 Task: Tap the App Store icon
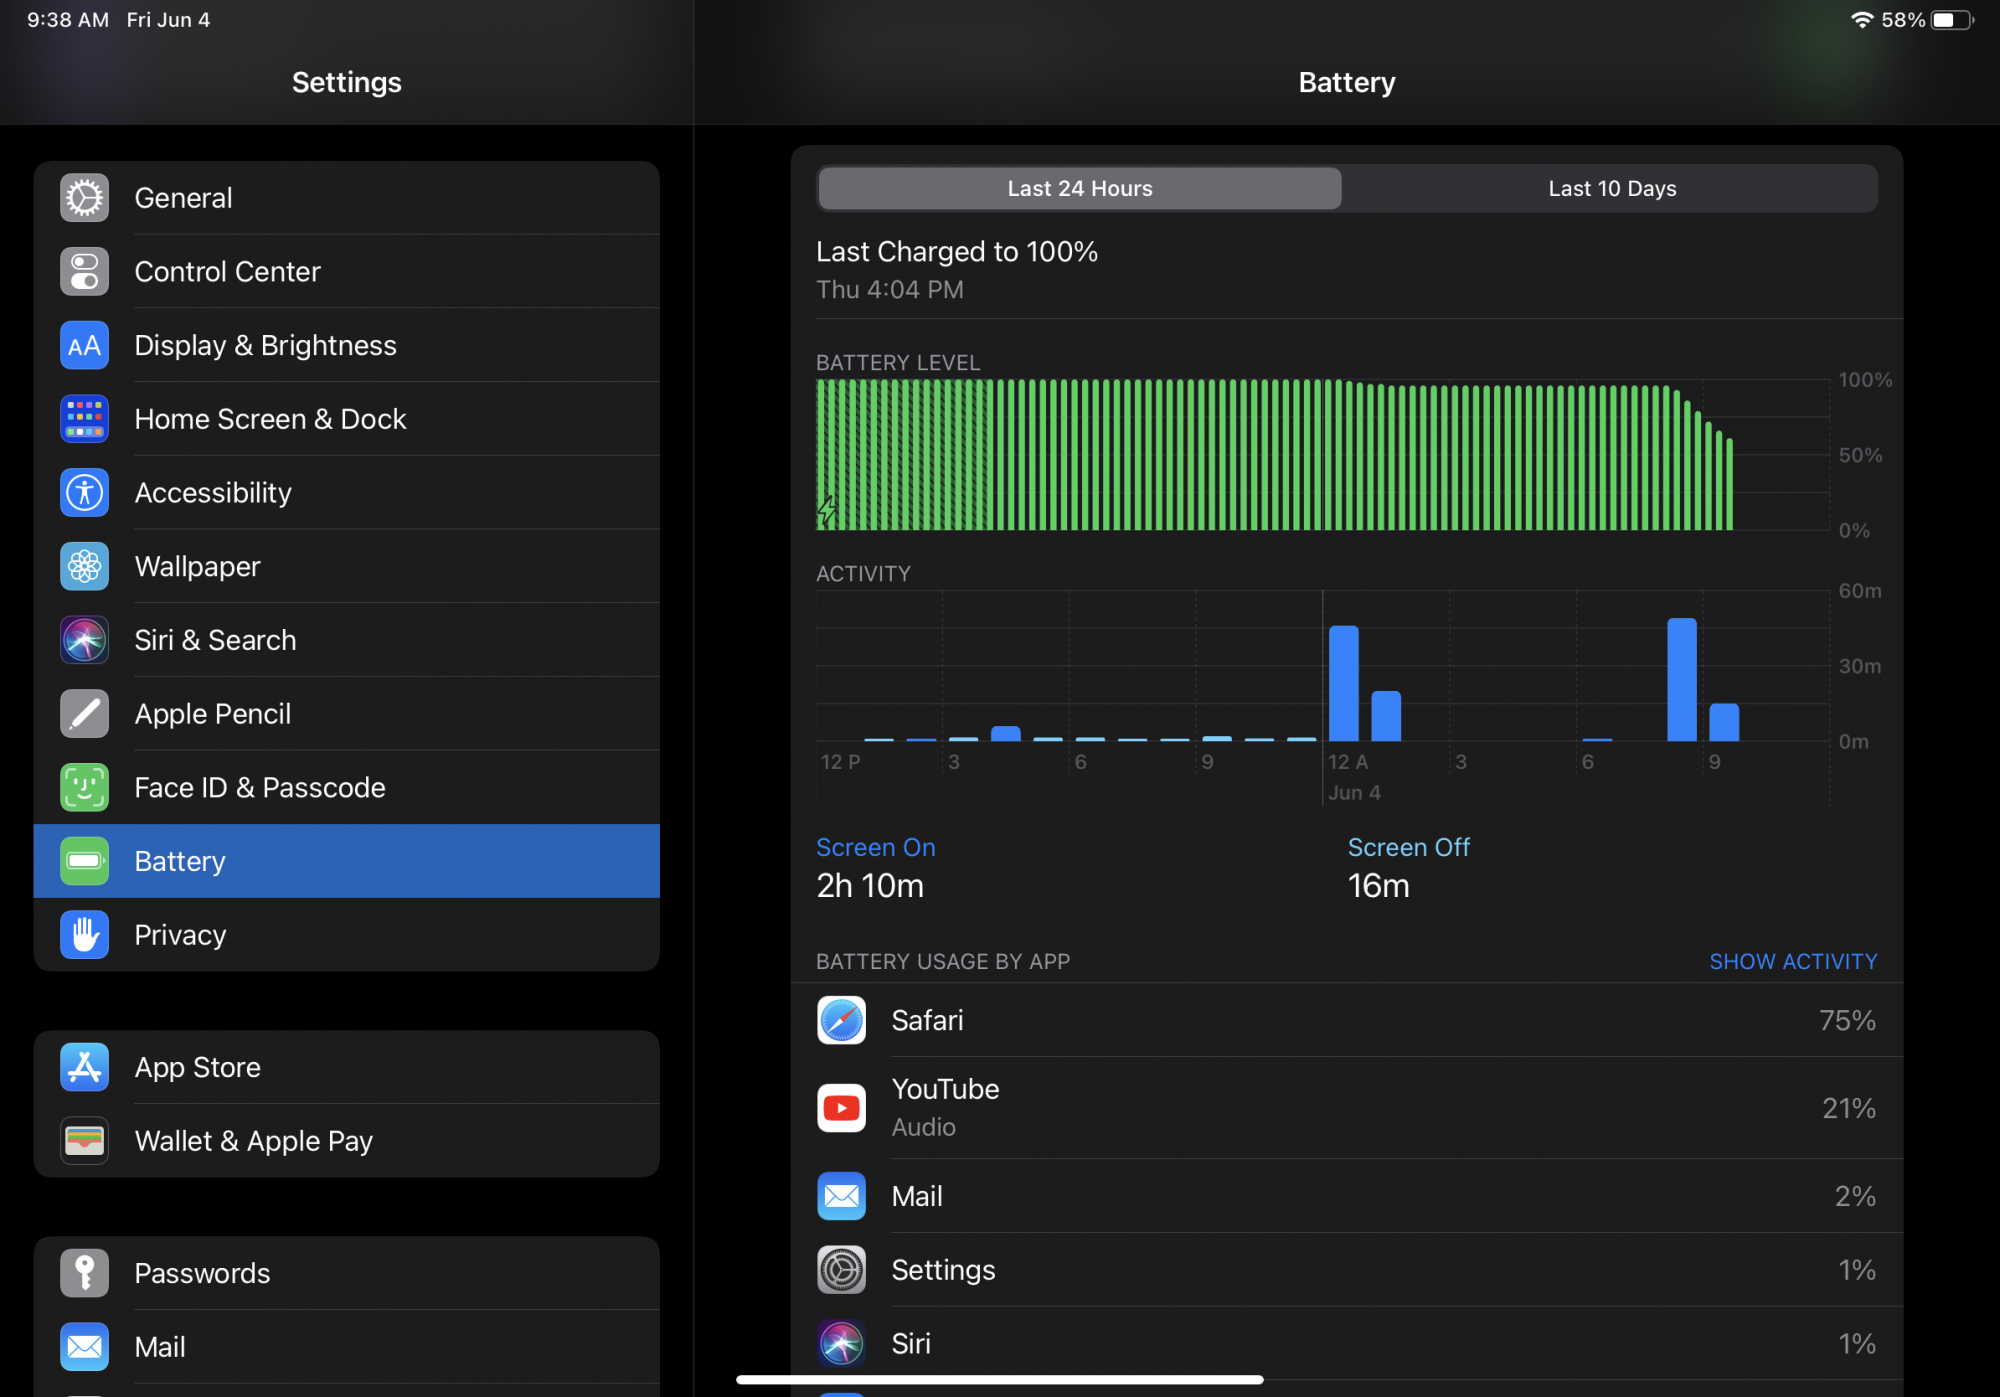[85, 1067]
